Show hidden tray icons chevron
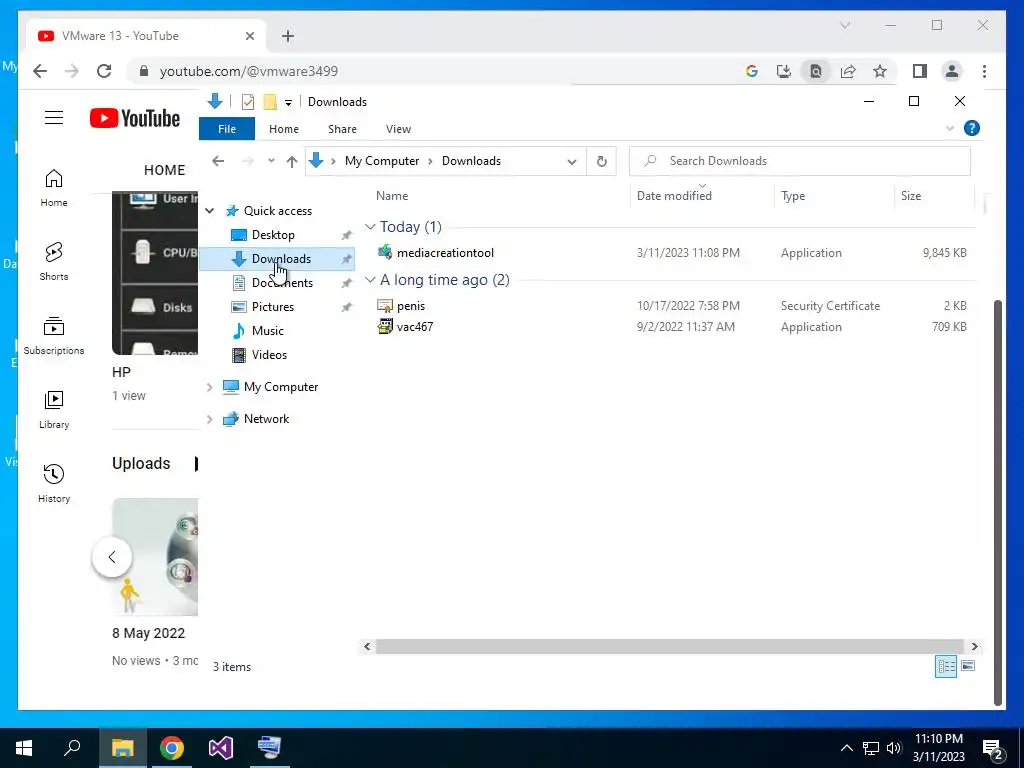This screenshot has height=768, width=1024. [846, 748]
